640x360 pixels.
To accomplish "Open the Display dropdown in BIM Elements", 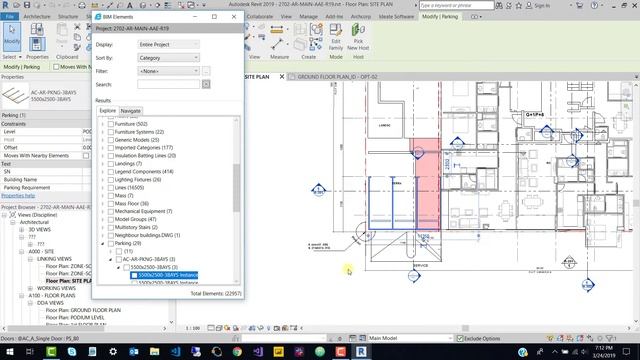I will click(168, 44).
